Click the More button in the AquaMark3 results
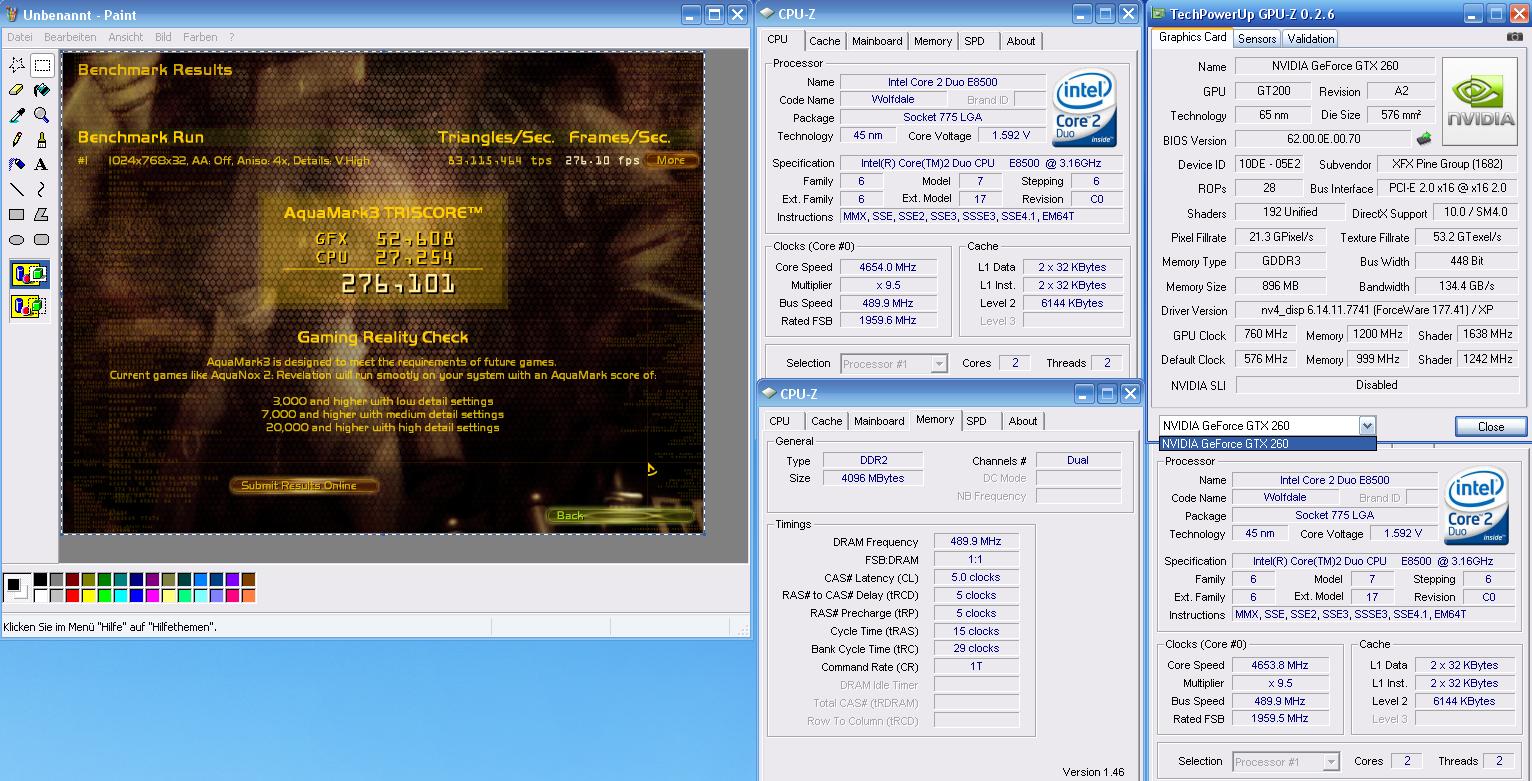The image size is (1532, 781). pyautogui.click(x=671, y=160)
